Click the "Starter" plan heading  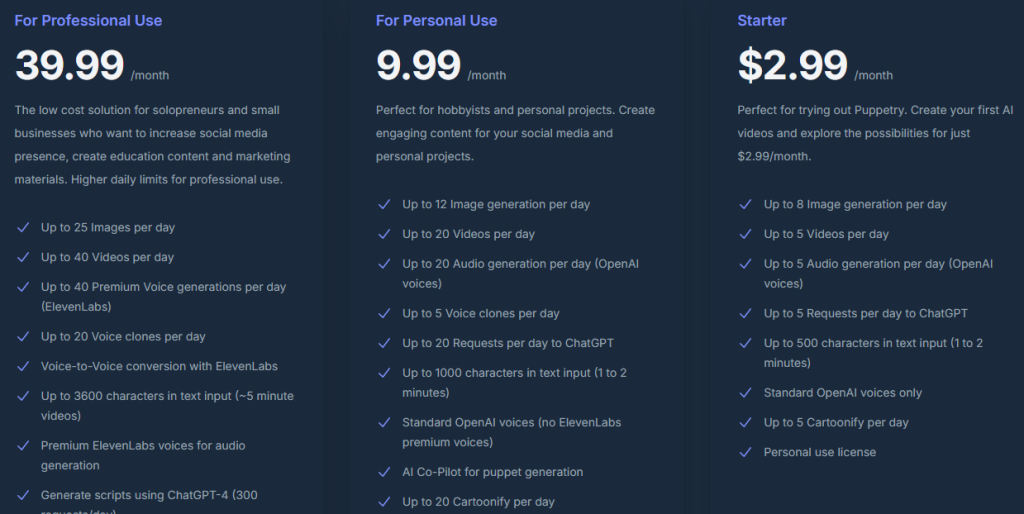pos(762,20)
